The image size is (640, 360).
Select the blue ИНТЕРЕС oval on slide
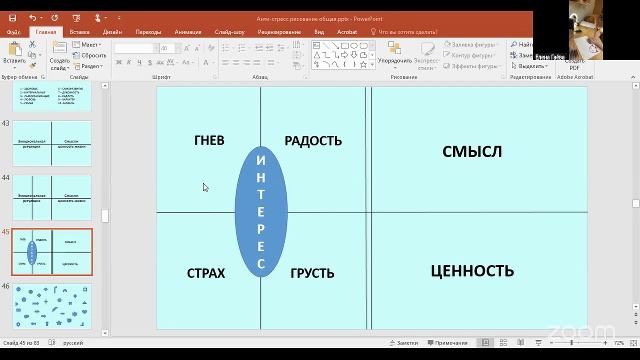point(261,212)
